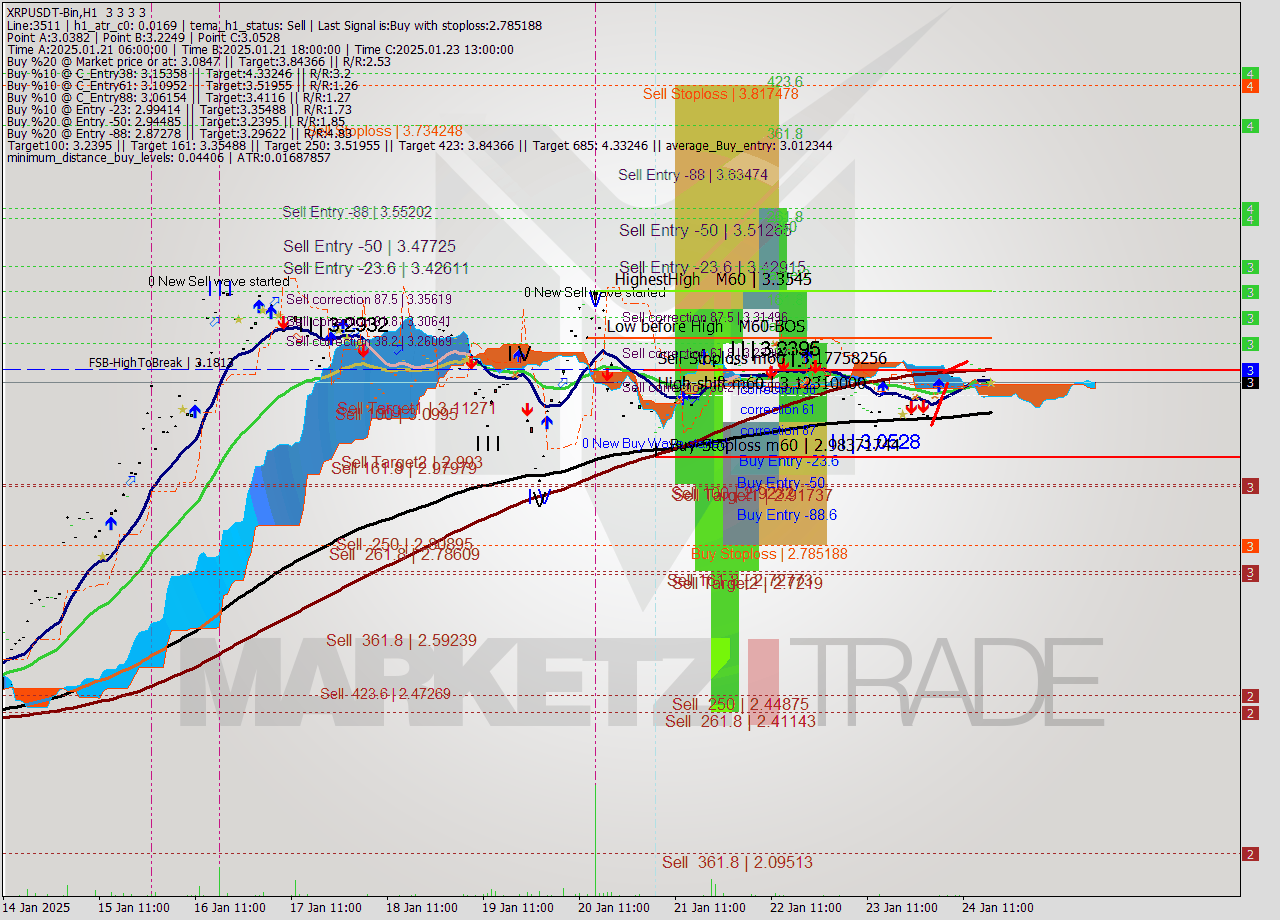Click the black current-price tag on right axis
The image size is (1280, 920).
pyautogui.click(x=1250, y=383)
